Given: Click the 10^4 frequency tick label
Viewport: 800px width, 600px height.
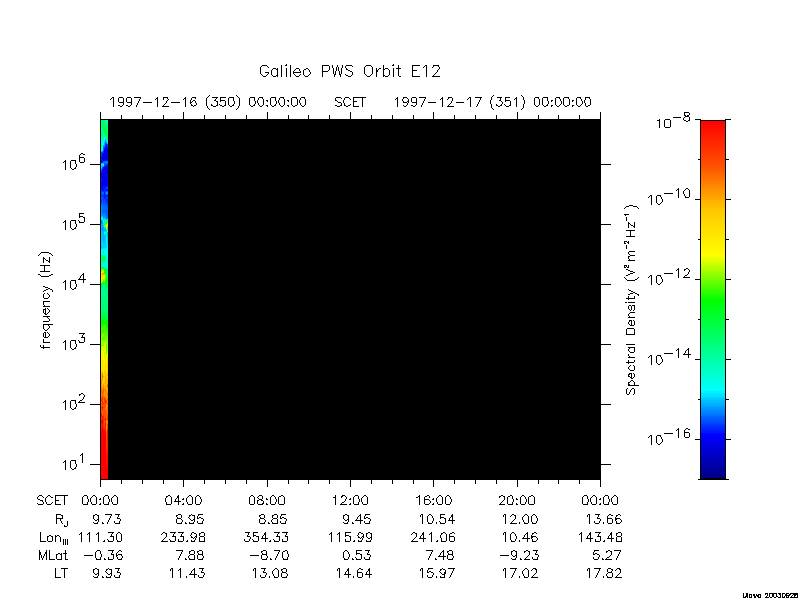Looking at the screenshot, I should click(74, 283).
